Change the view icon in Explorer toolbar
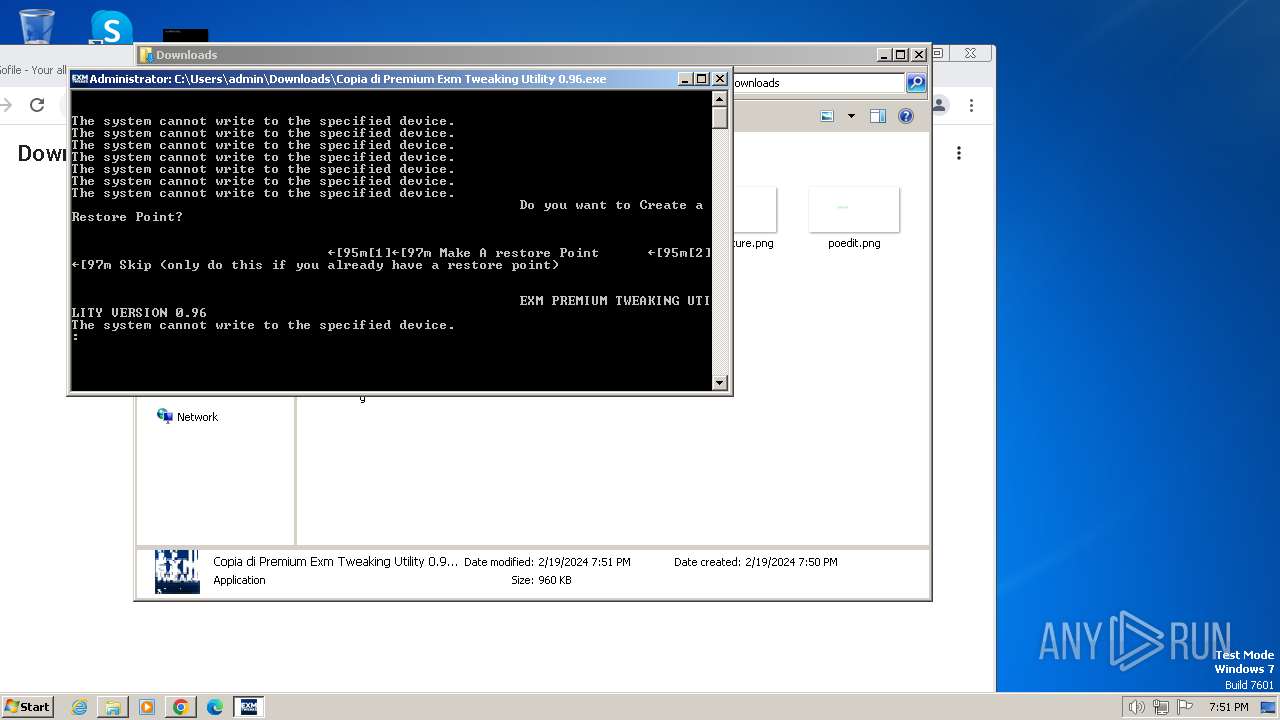Screen dimensions: 1280x720 click(x=827, y=116)
